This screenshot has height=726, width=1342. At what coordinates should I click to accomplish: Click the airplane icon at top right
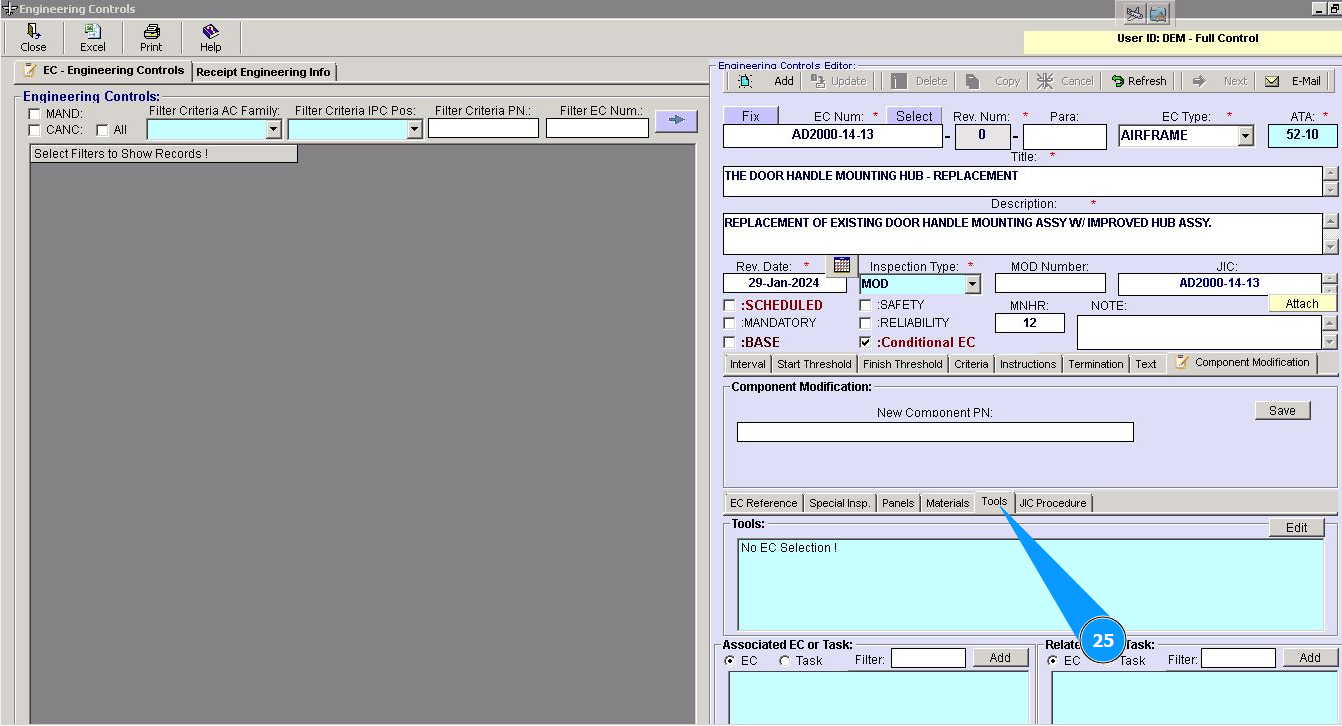1134,13
